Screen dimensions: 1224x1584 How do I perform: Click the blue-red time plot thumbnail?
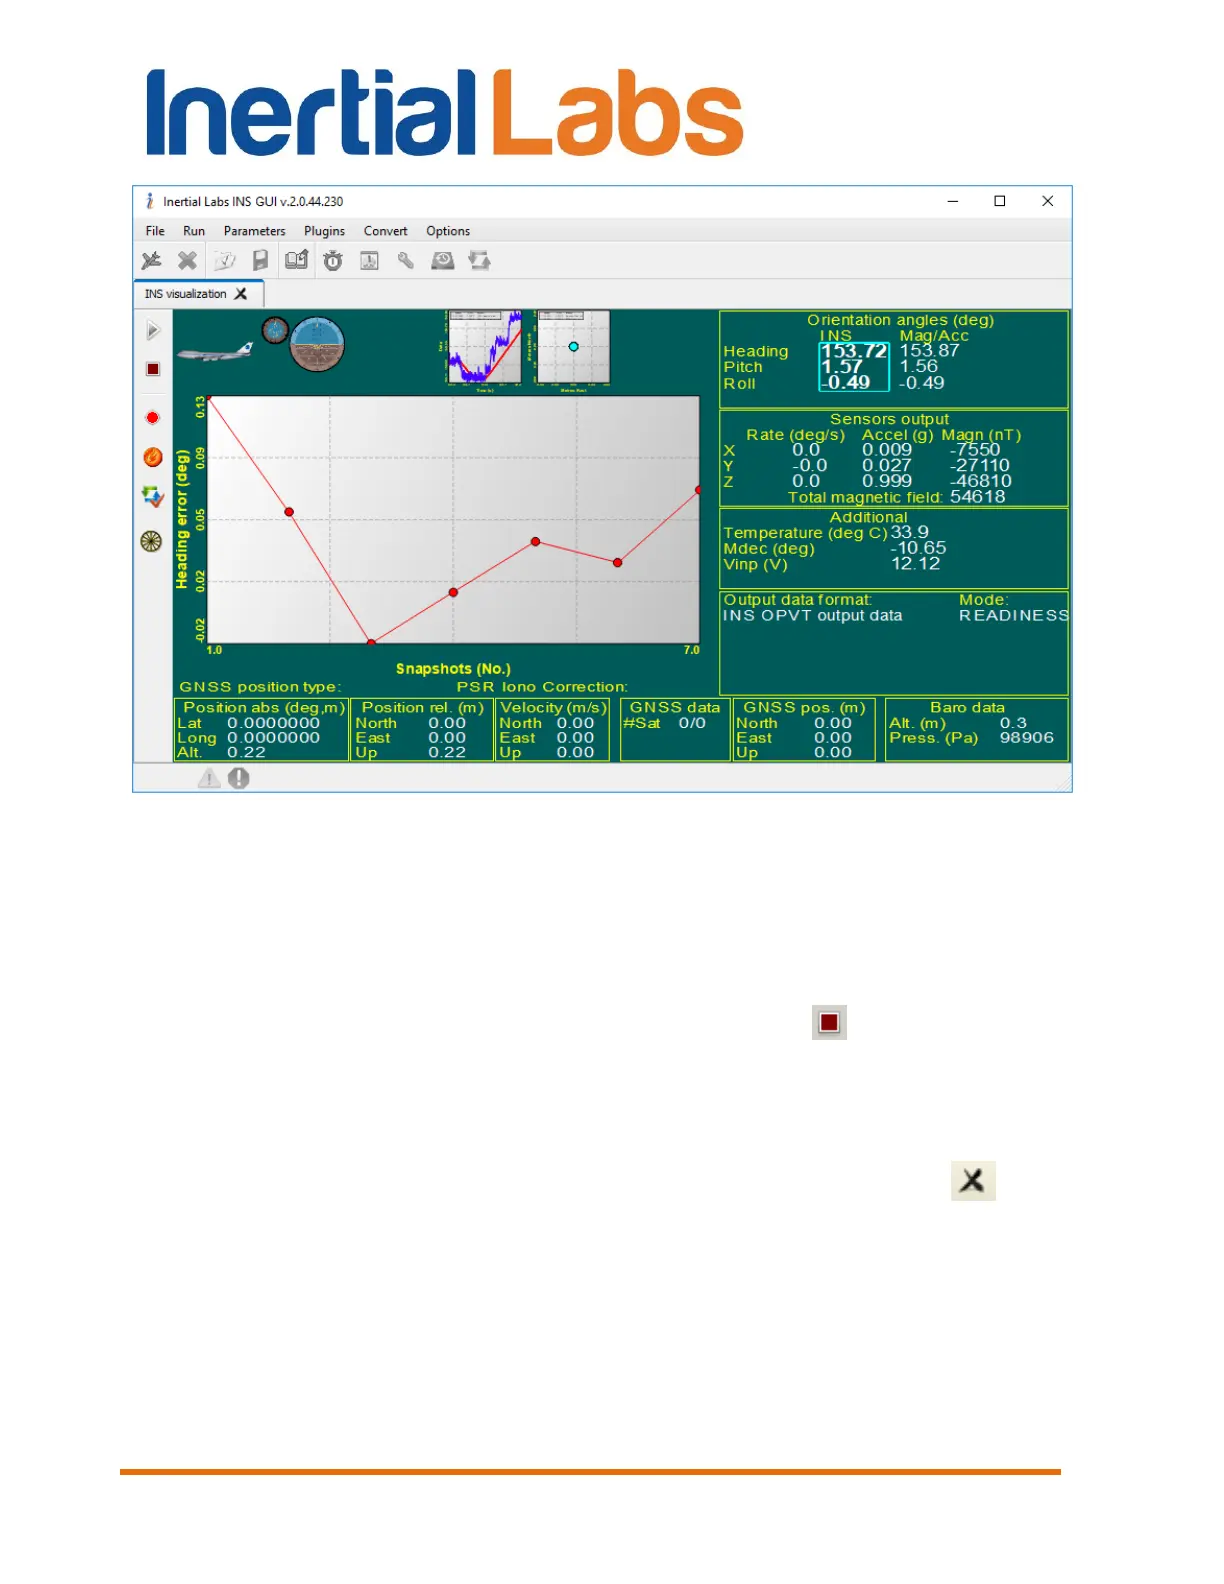(482, 349)
